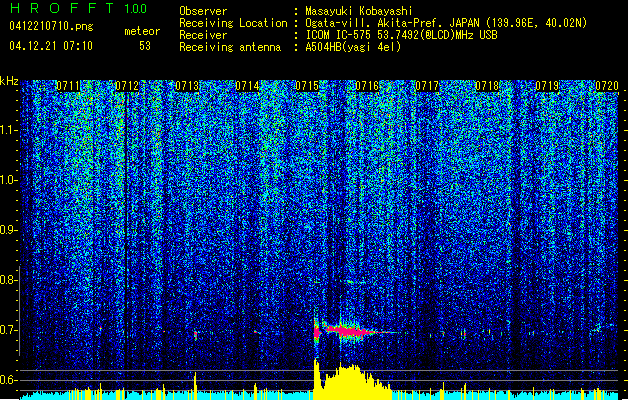Click the 0.9 kHz axis label
Viewport: 629px width, 400px height.
(9, 230)
